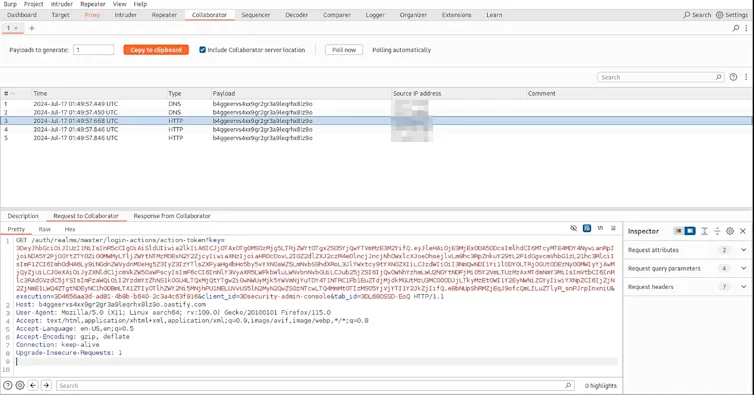Collapse all Inspector sections icon
Image resolution: width=754 pixels, height=395 pixels.
tap(717, 231)
